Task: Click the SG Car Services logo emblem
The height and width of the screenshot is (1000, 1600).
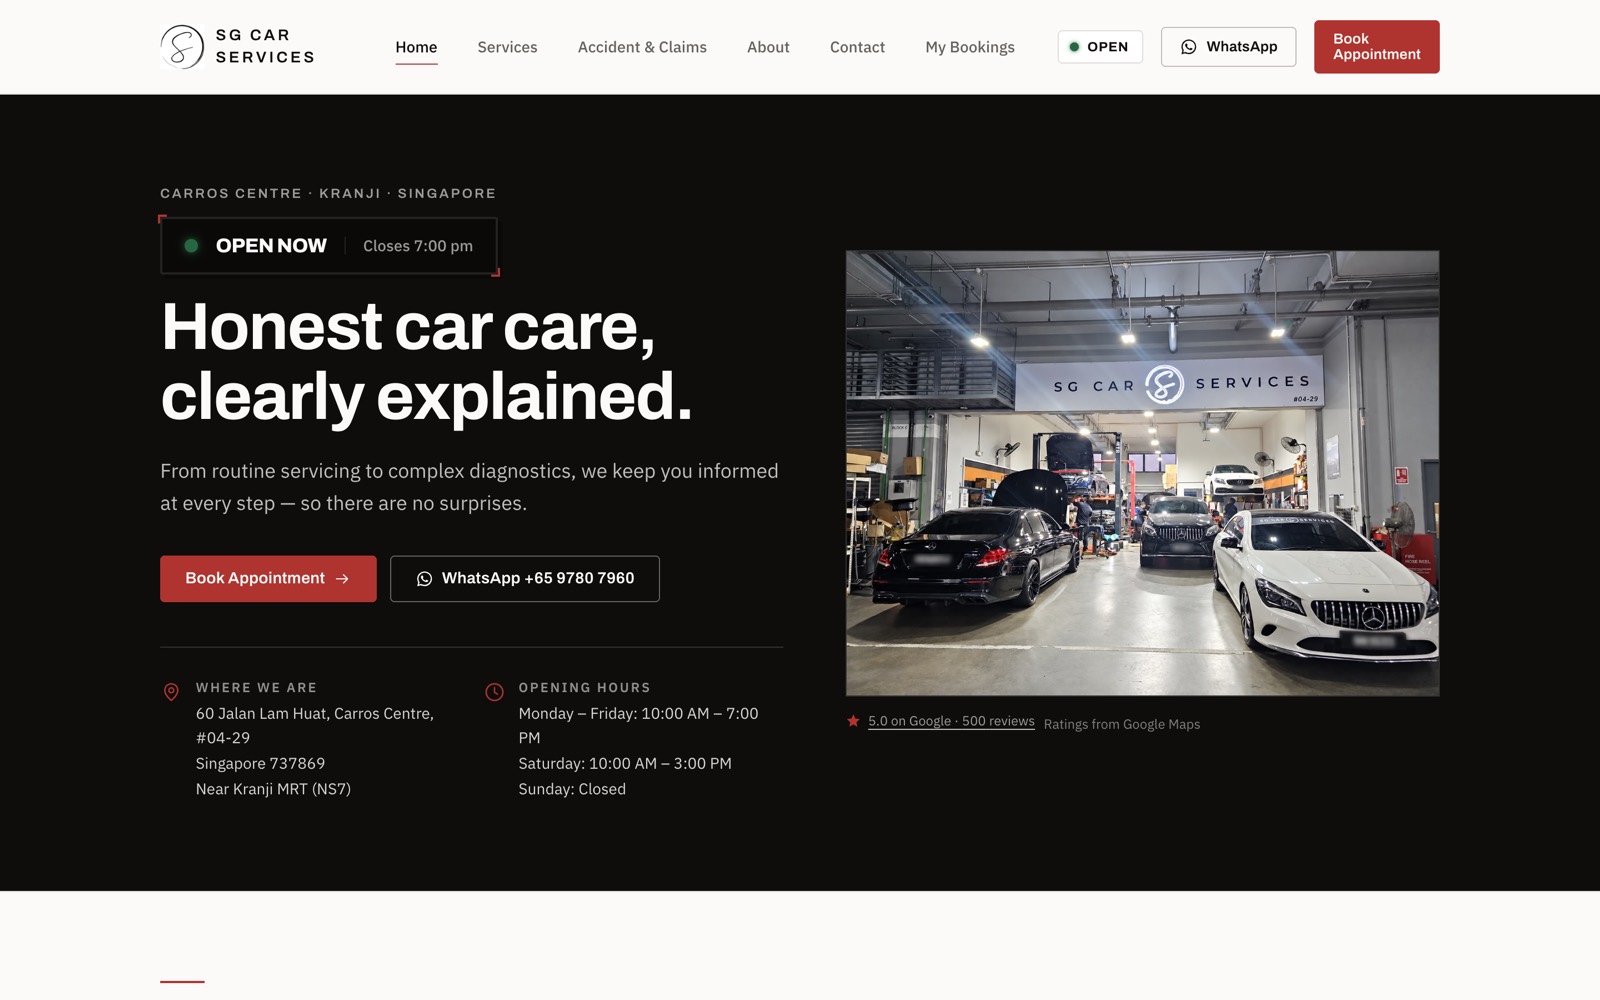Action: [x=182, y=47]
